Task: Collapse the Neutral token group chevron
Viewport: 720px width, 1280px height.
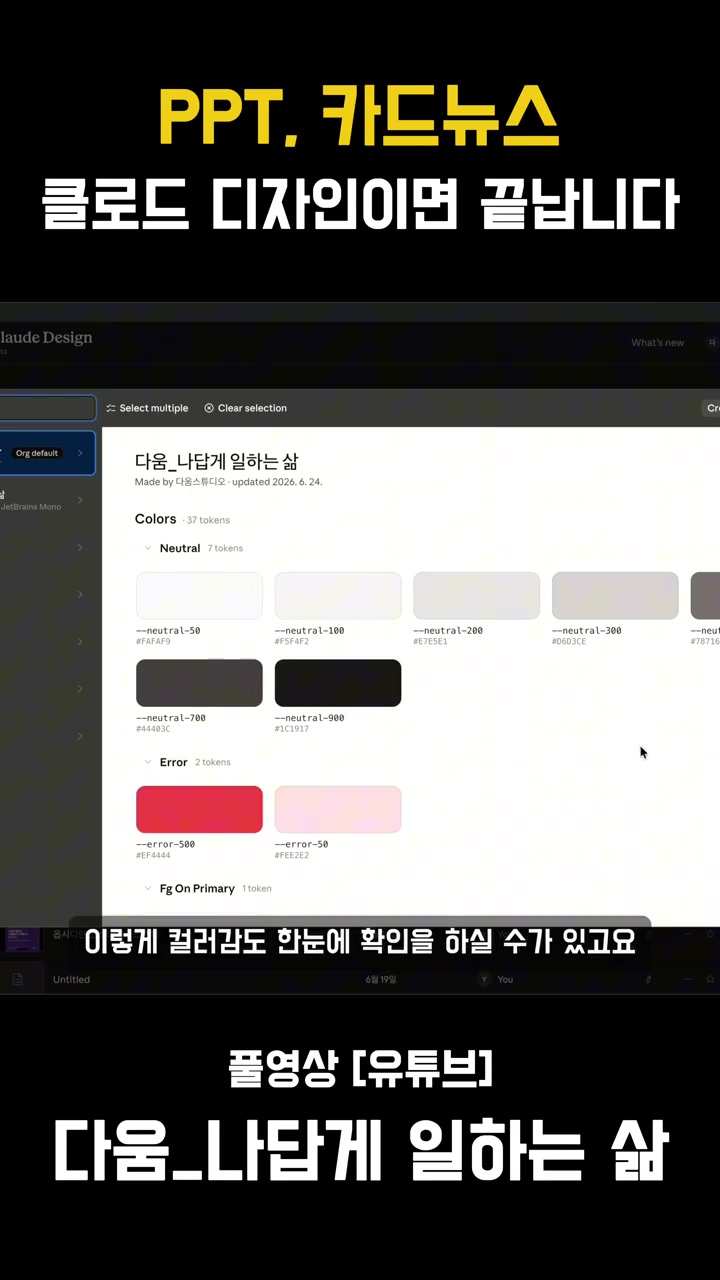Action: pyautogui.click(x=148, y=548)
